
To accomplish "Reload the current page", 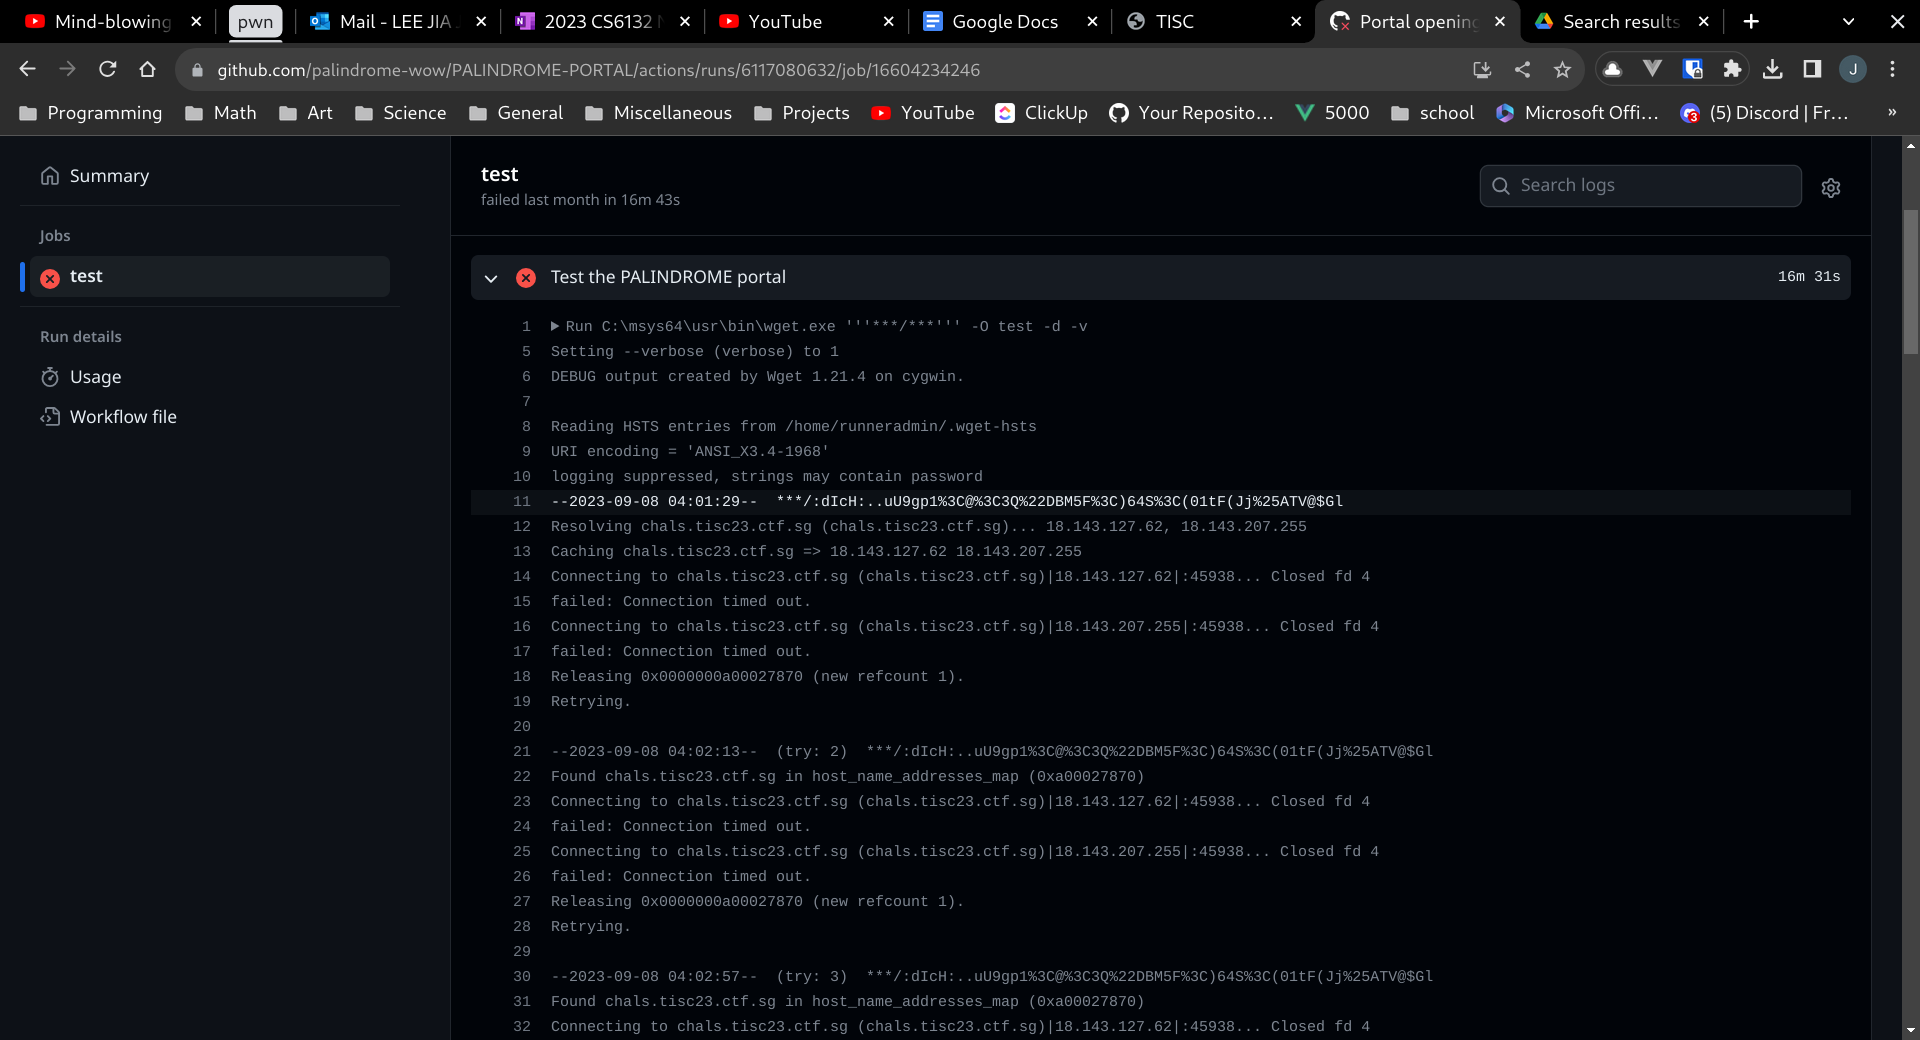I will (x=107, y=69).
